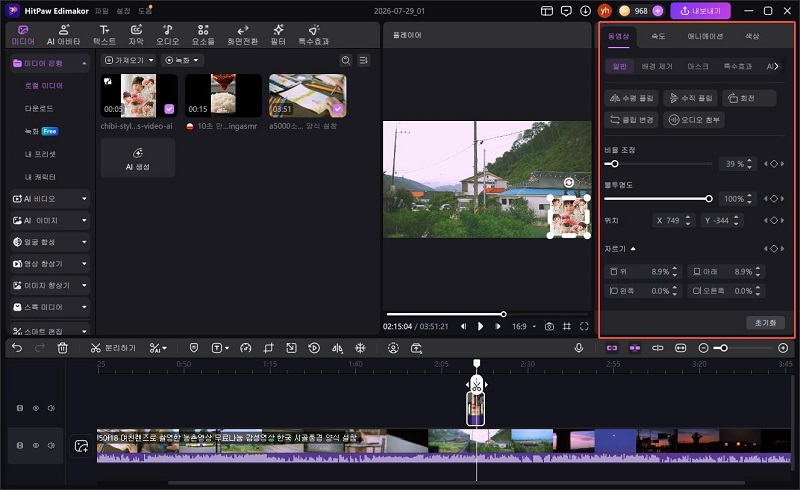The height and width of the screenshot is (490, 800).
Task: Take a snapshot of the preview
Action: pyautogui.click(x=549, y=326)
